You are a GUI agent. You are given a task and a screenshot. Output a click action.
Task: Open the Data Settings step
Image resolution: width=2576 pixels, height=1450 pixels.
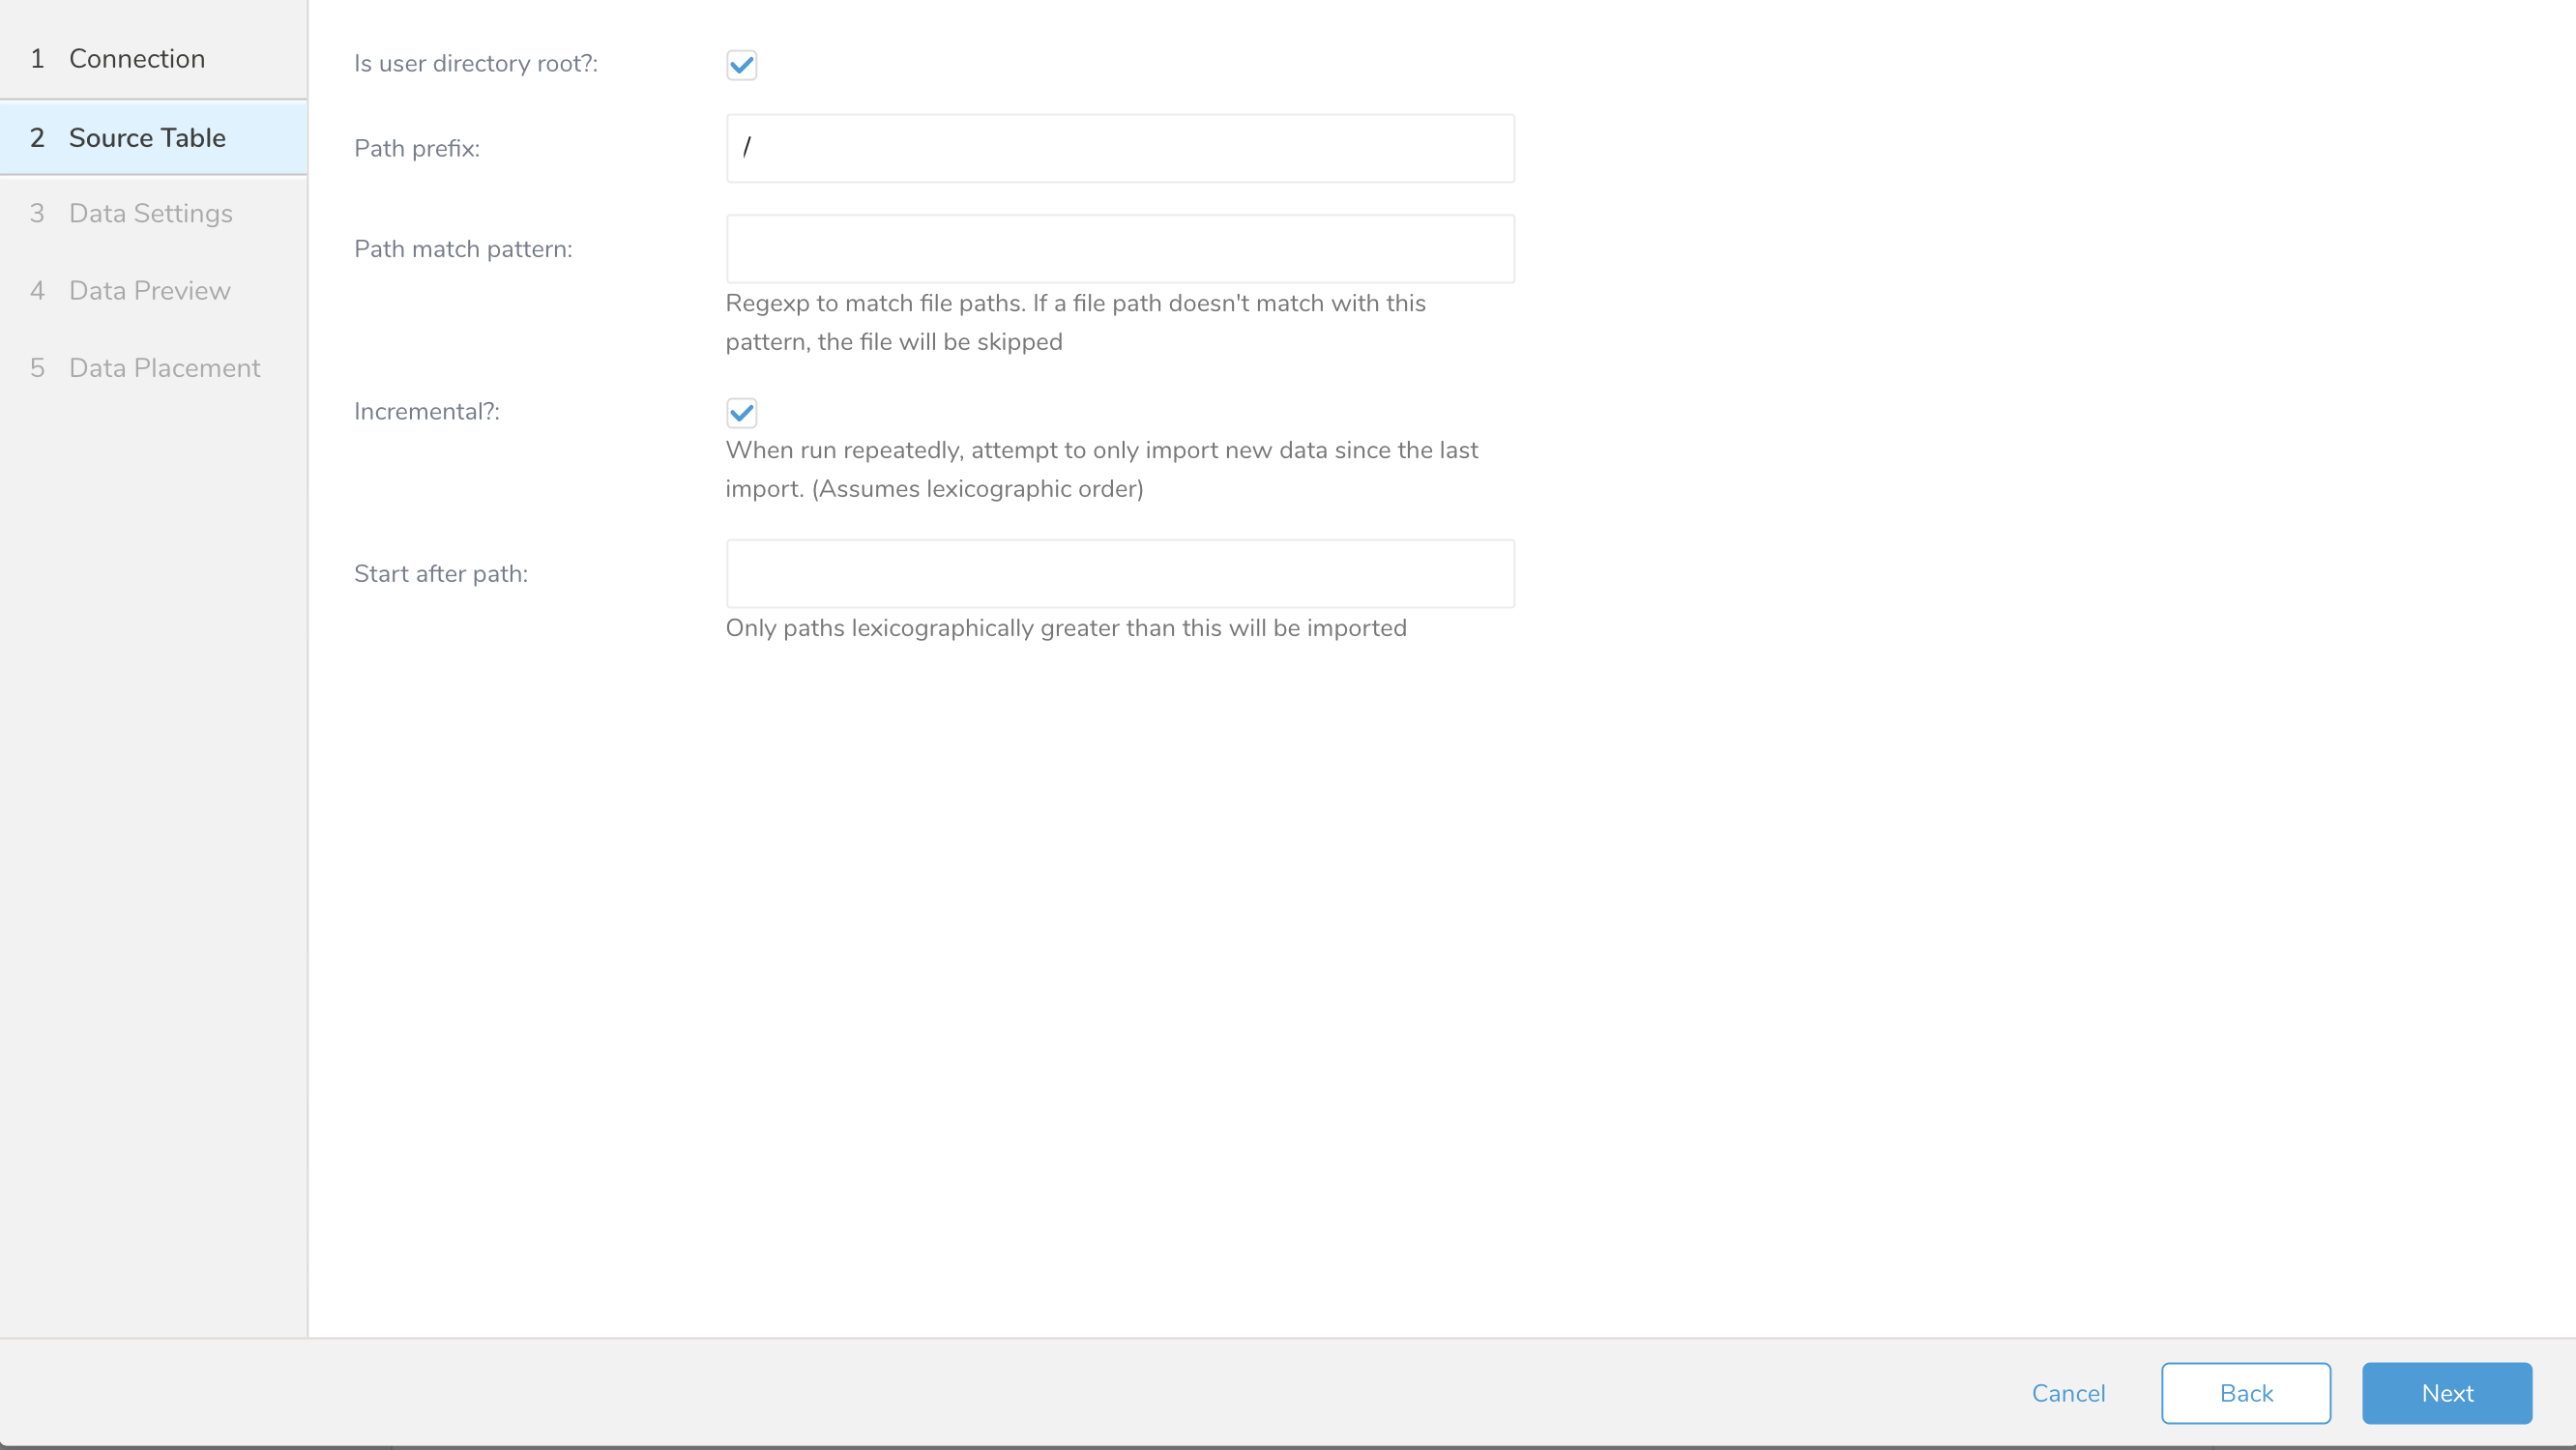(150, 213)
